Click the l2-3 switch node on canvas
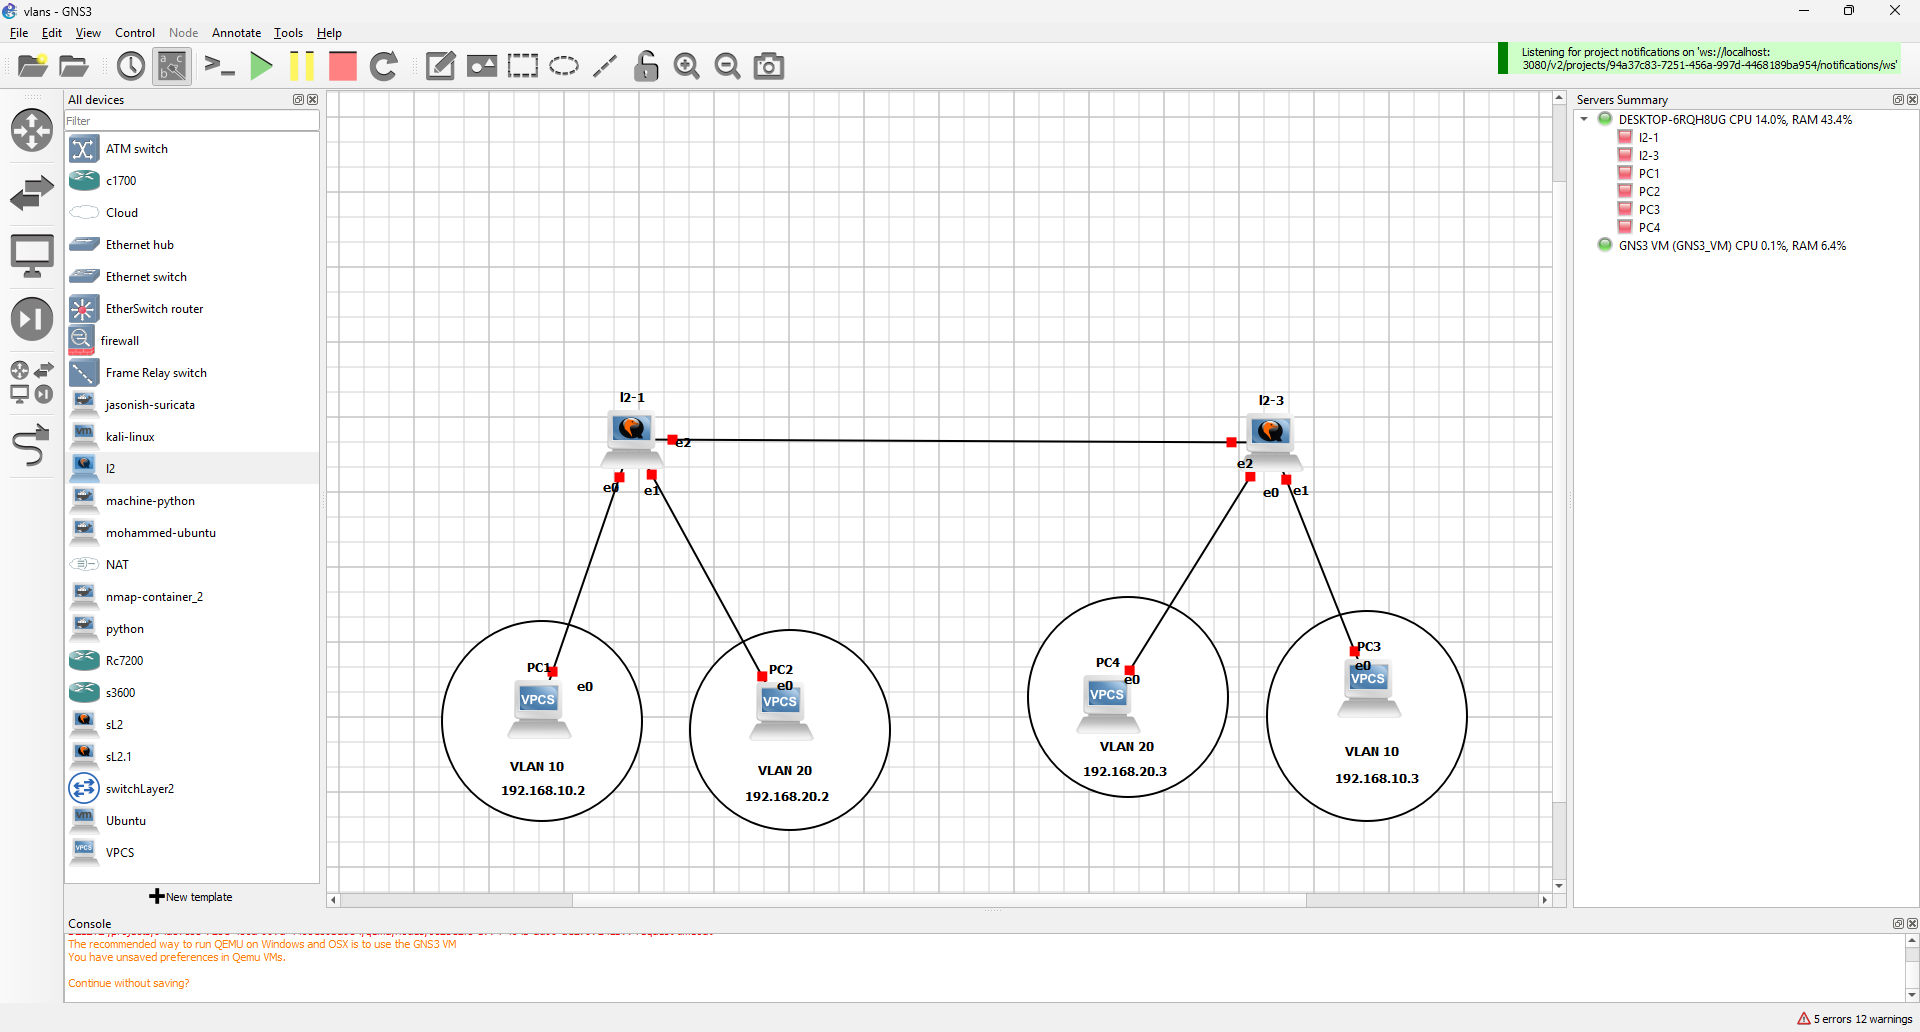This screenshot has width=1920, height=1032. (x=1271, y=441)
